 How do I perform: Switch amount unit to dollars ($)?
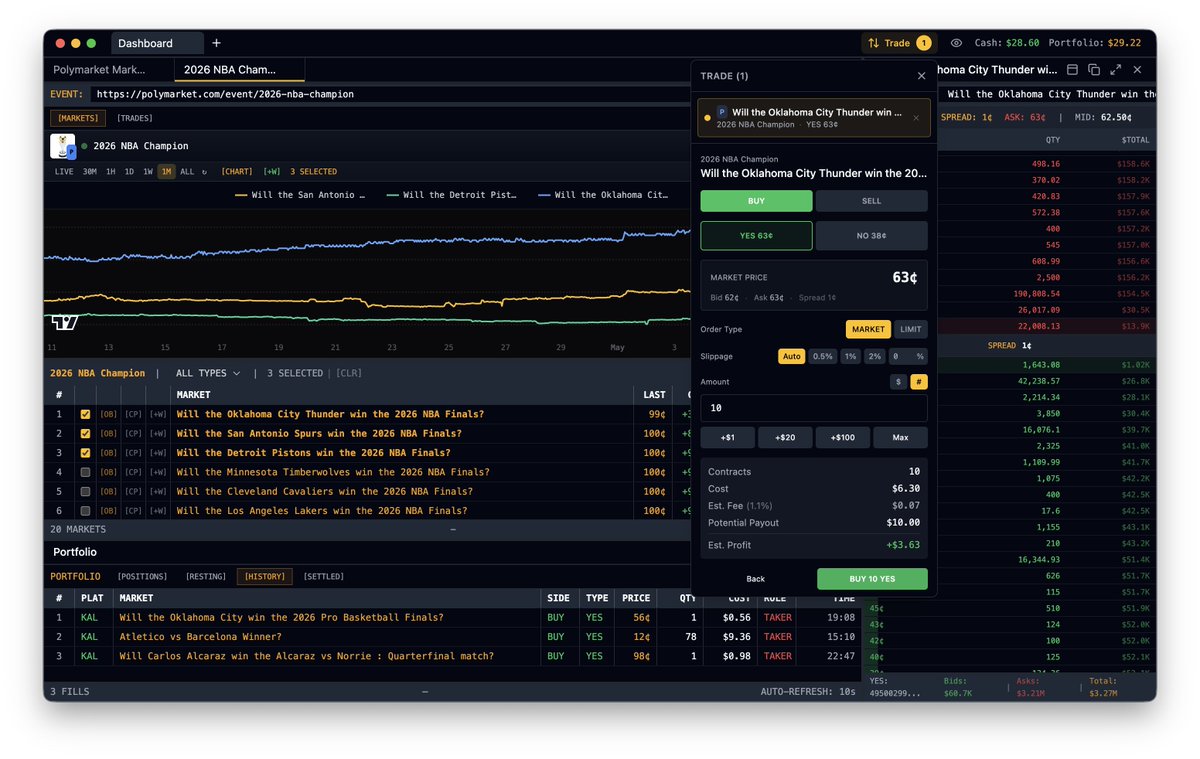click(x=899, y=382)
